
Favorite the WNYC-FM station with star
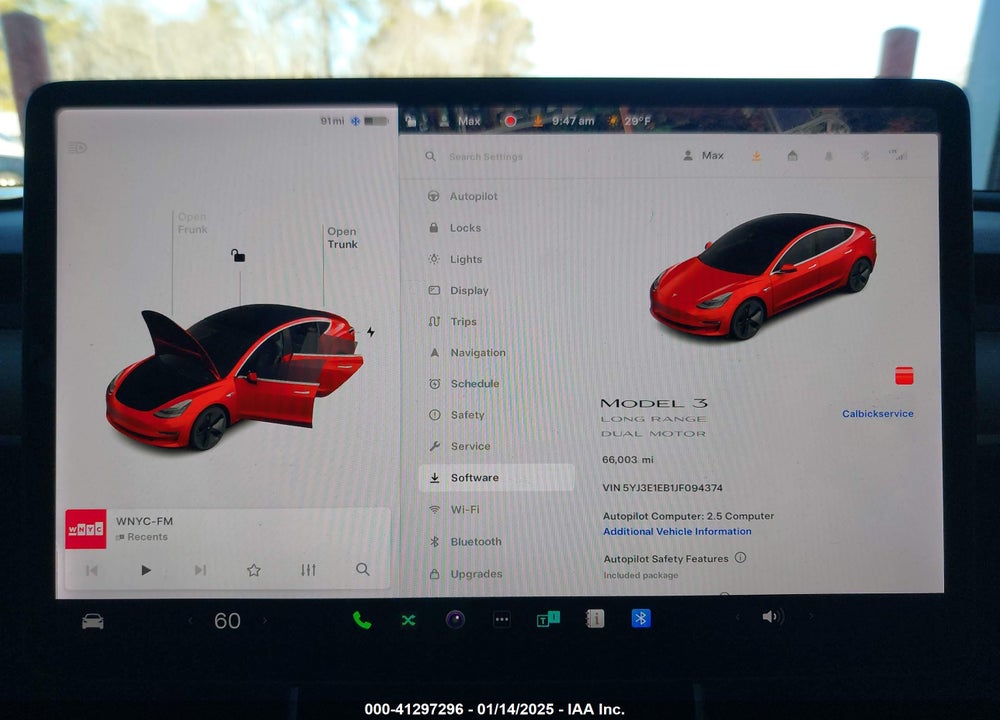coord(254,569)
